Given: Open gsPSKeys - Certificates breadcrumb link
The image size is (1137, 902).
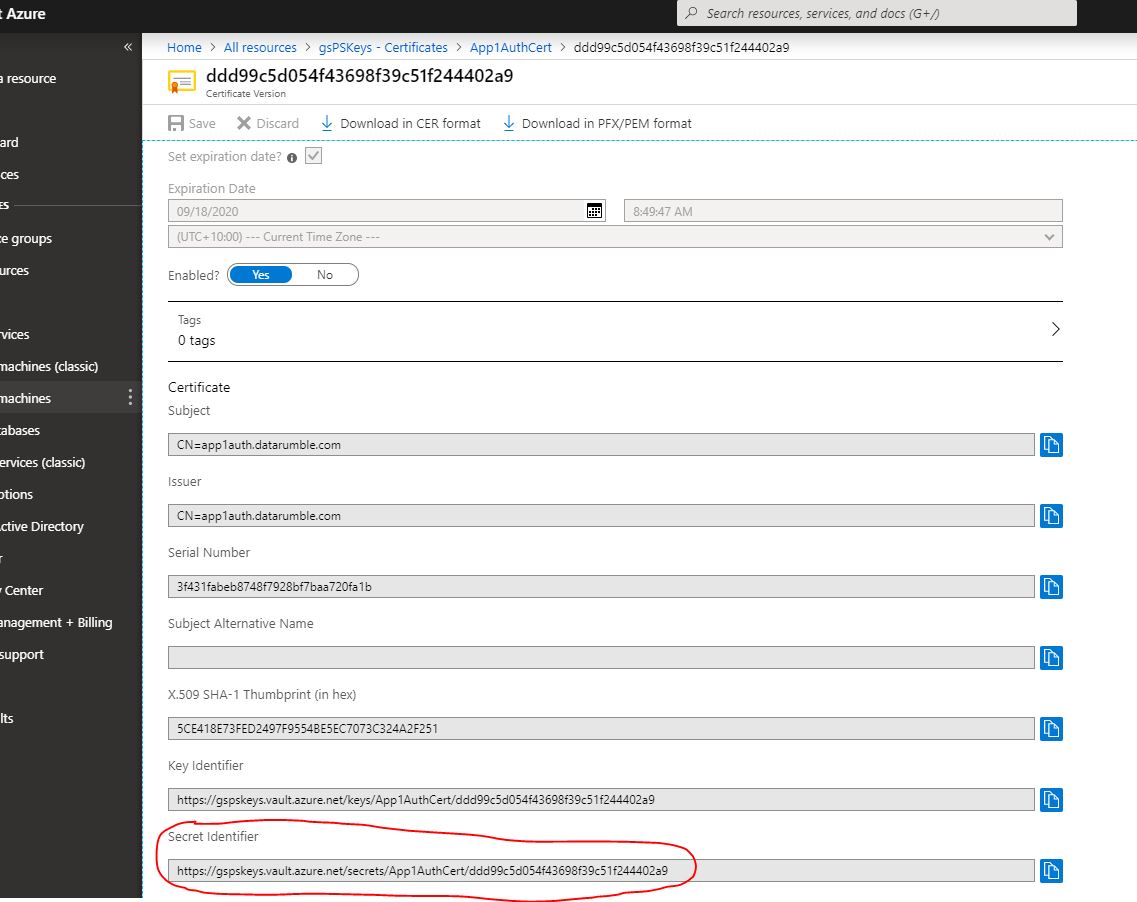Looking at the screenshot, I should [x=383, y=47].
